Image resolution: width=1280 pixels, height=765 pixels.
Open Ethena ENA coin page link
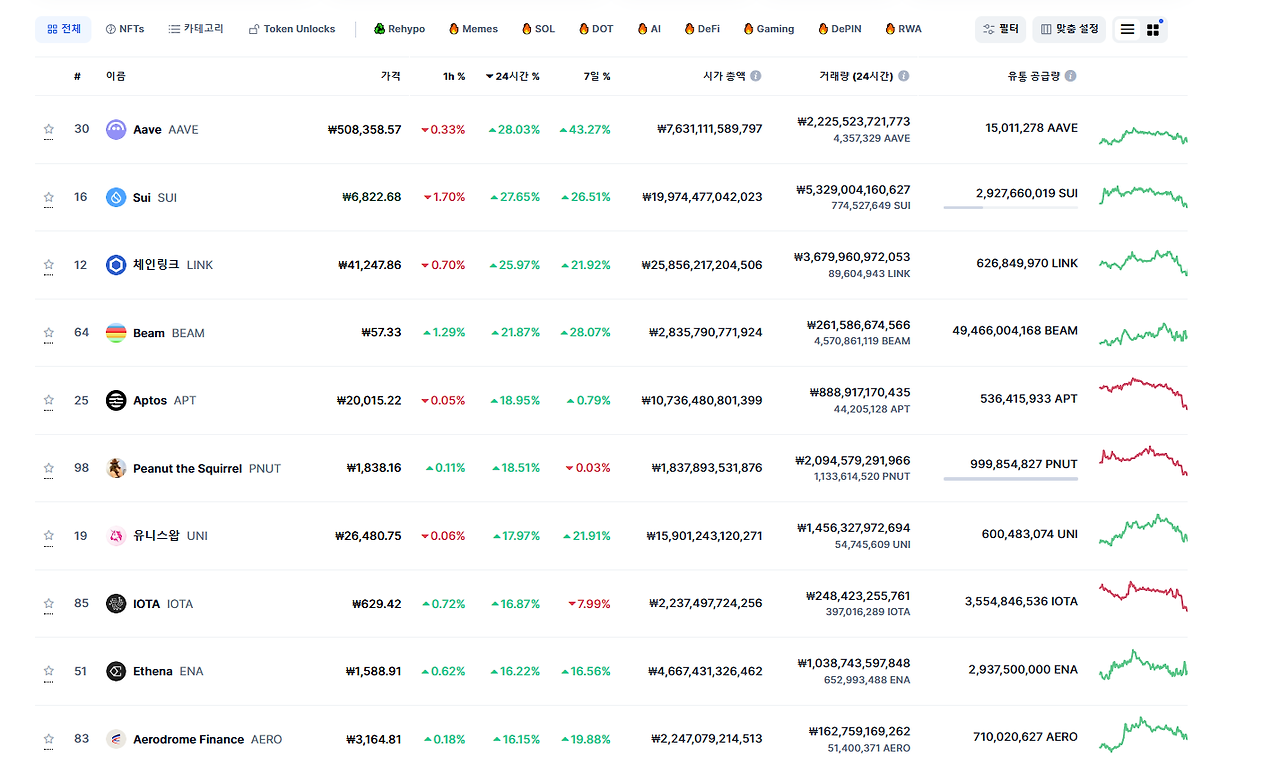coord(168,671)
